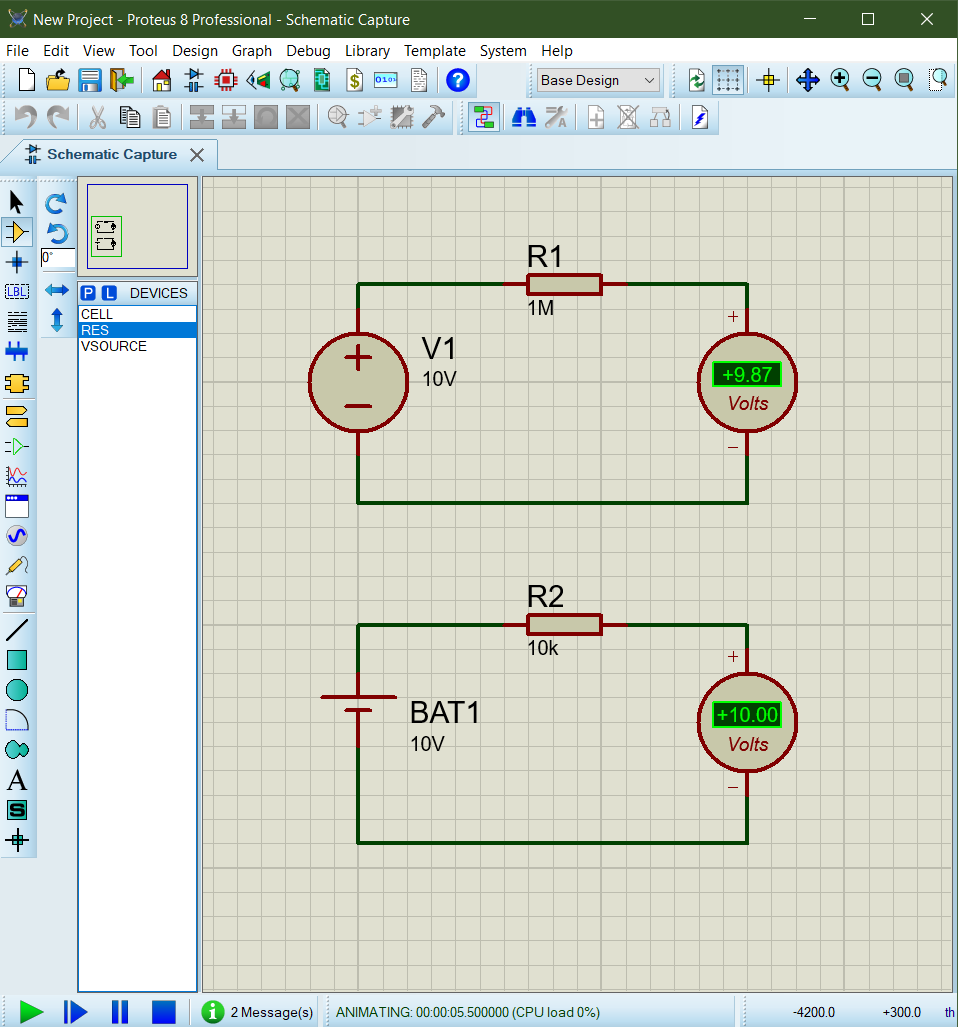
Task: Select the Graph mode tool
Action: (x=17, y=476)
